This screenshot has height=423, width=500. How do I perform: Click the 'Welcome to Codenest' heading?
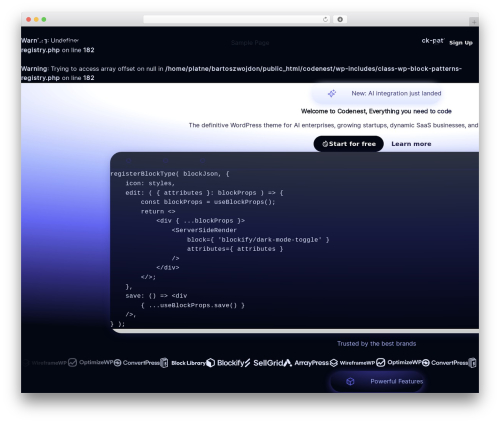pos(376,111)
